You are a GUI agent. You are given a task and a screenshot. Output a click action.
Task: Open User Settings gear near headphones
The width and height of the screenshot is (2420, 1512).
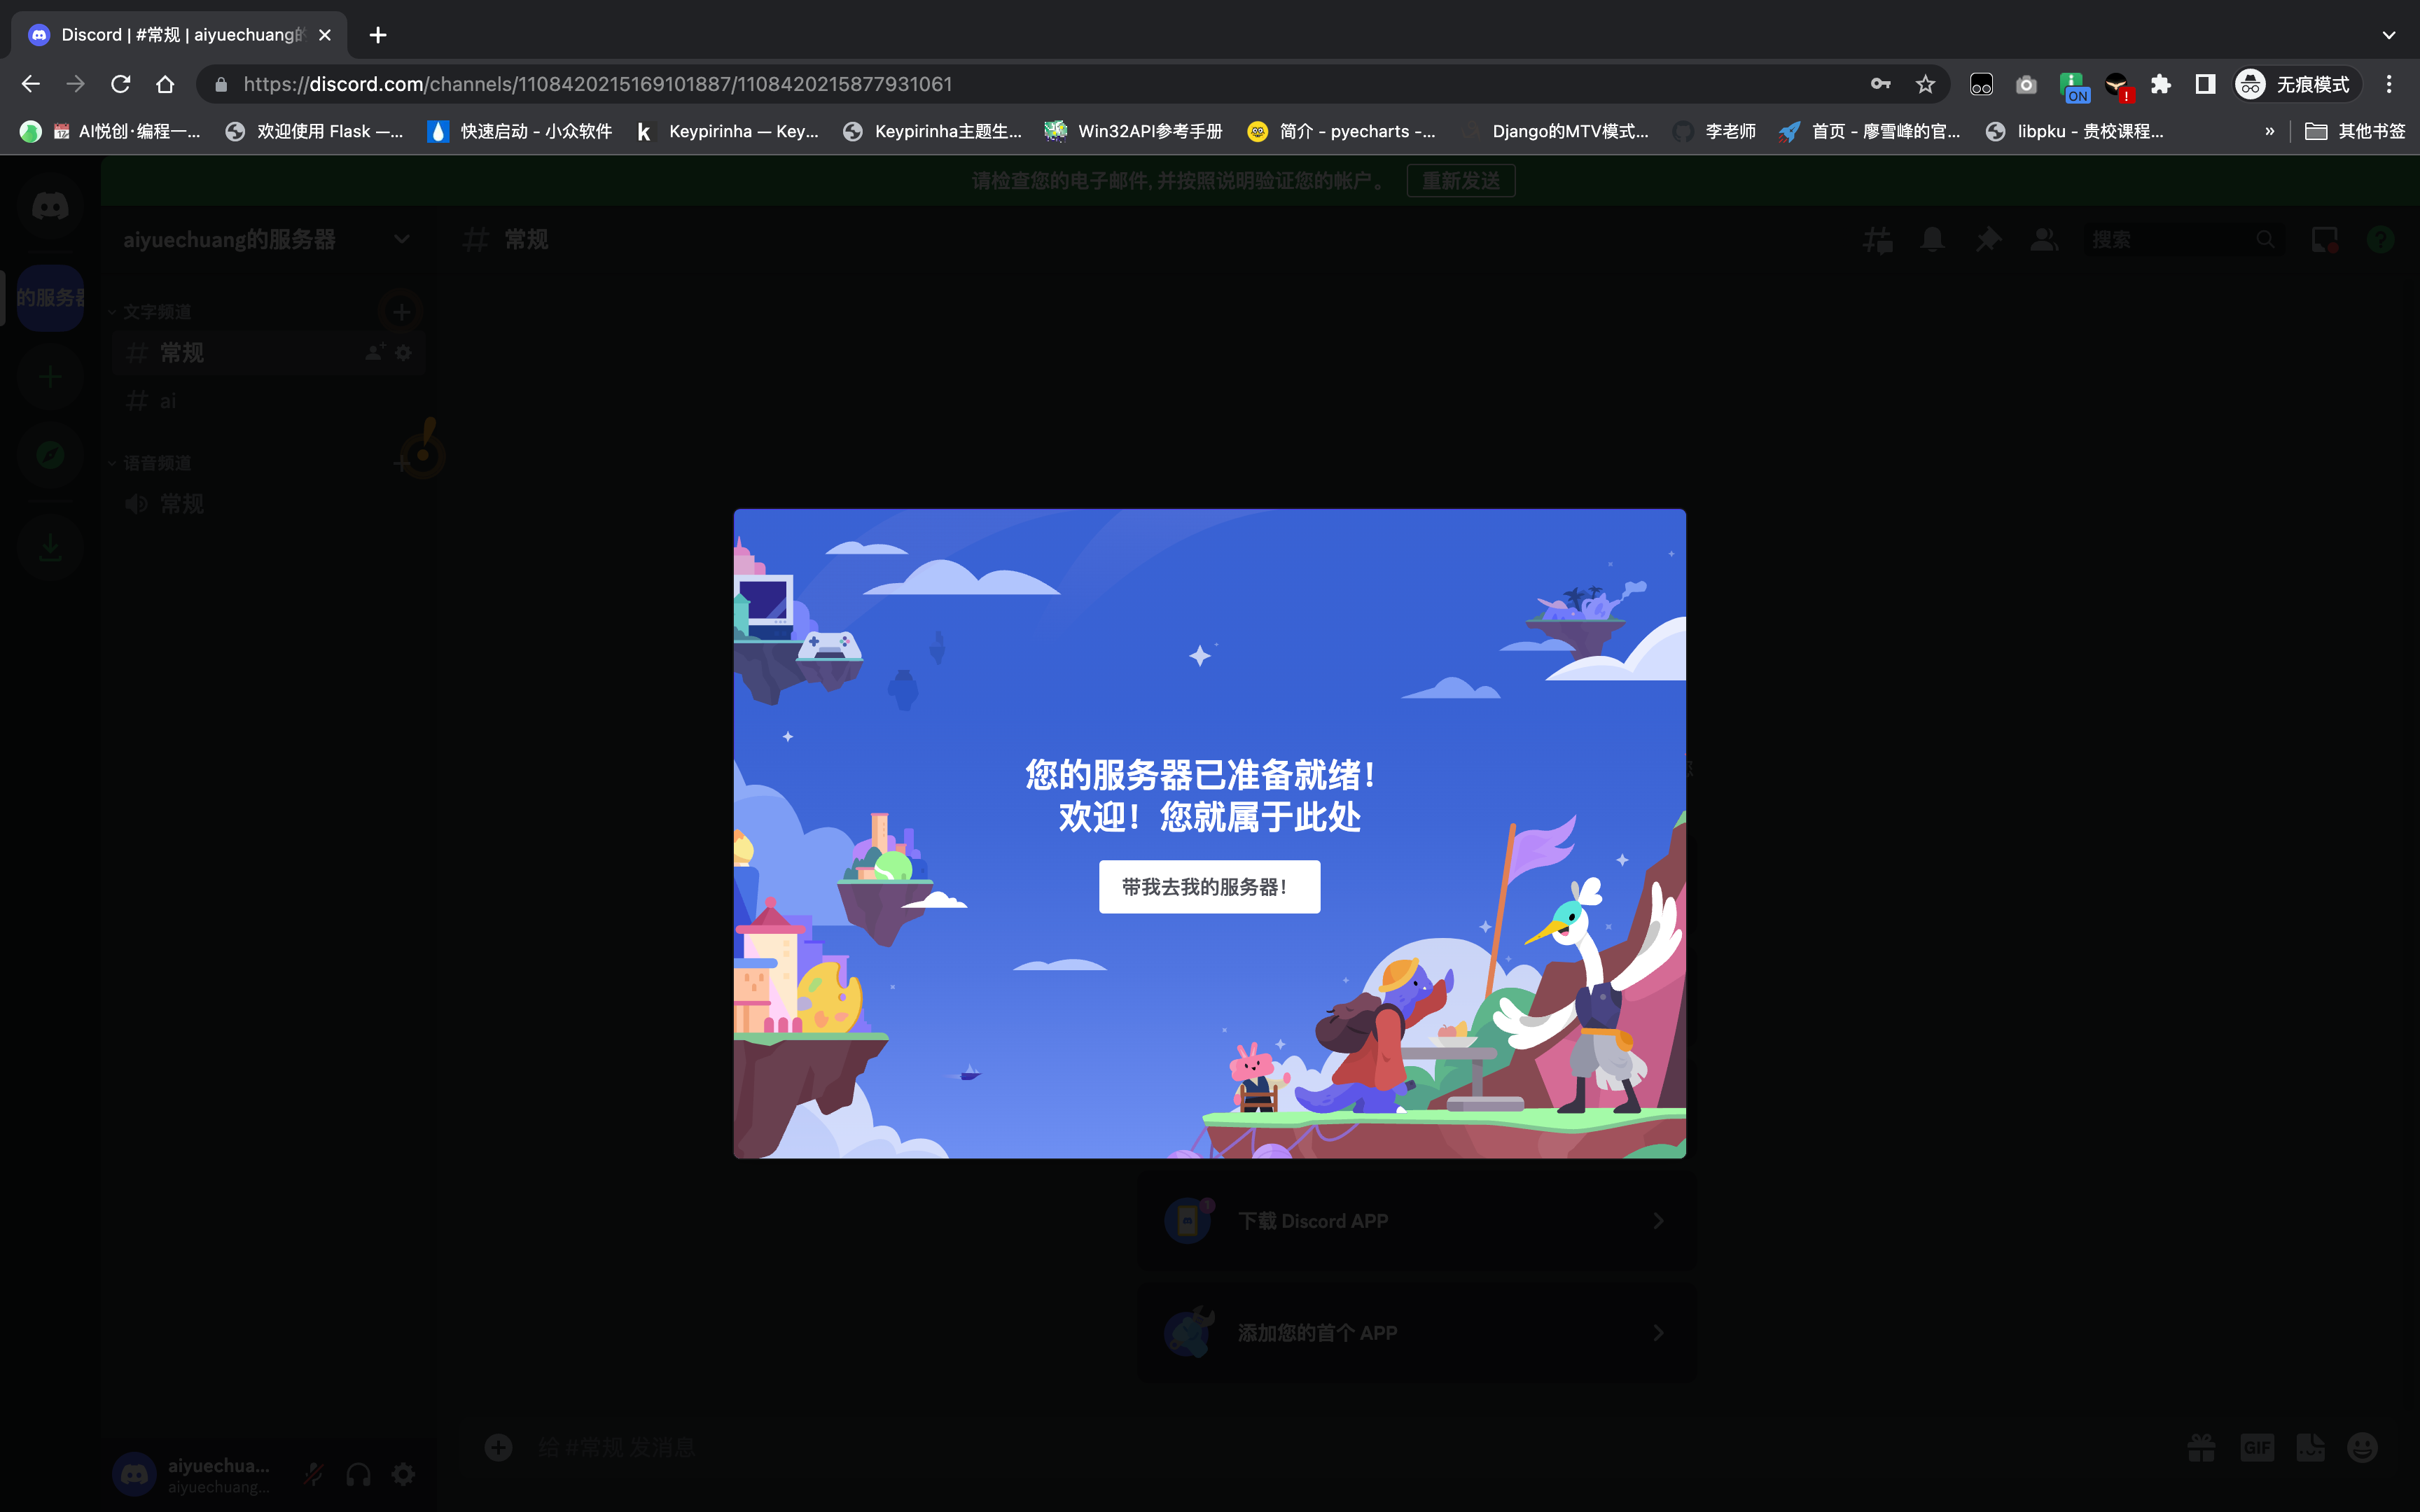[x=403, y=1474]
